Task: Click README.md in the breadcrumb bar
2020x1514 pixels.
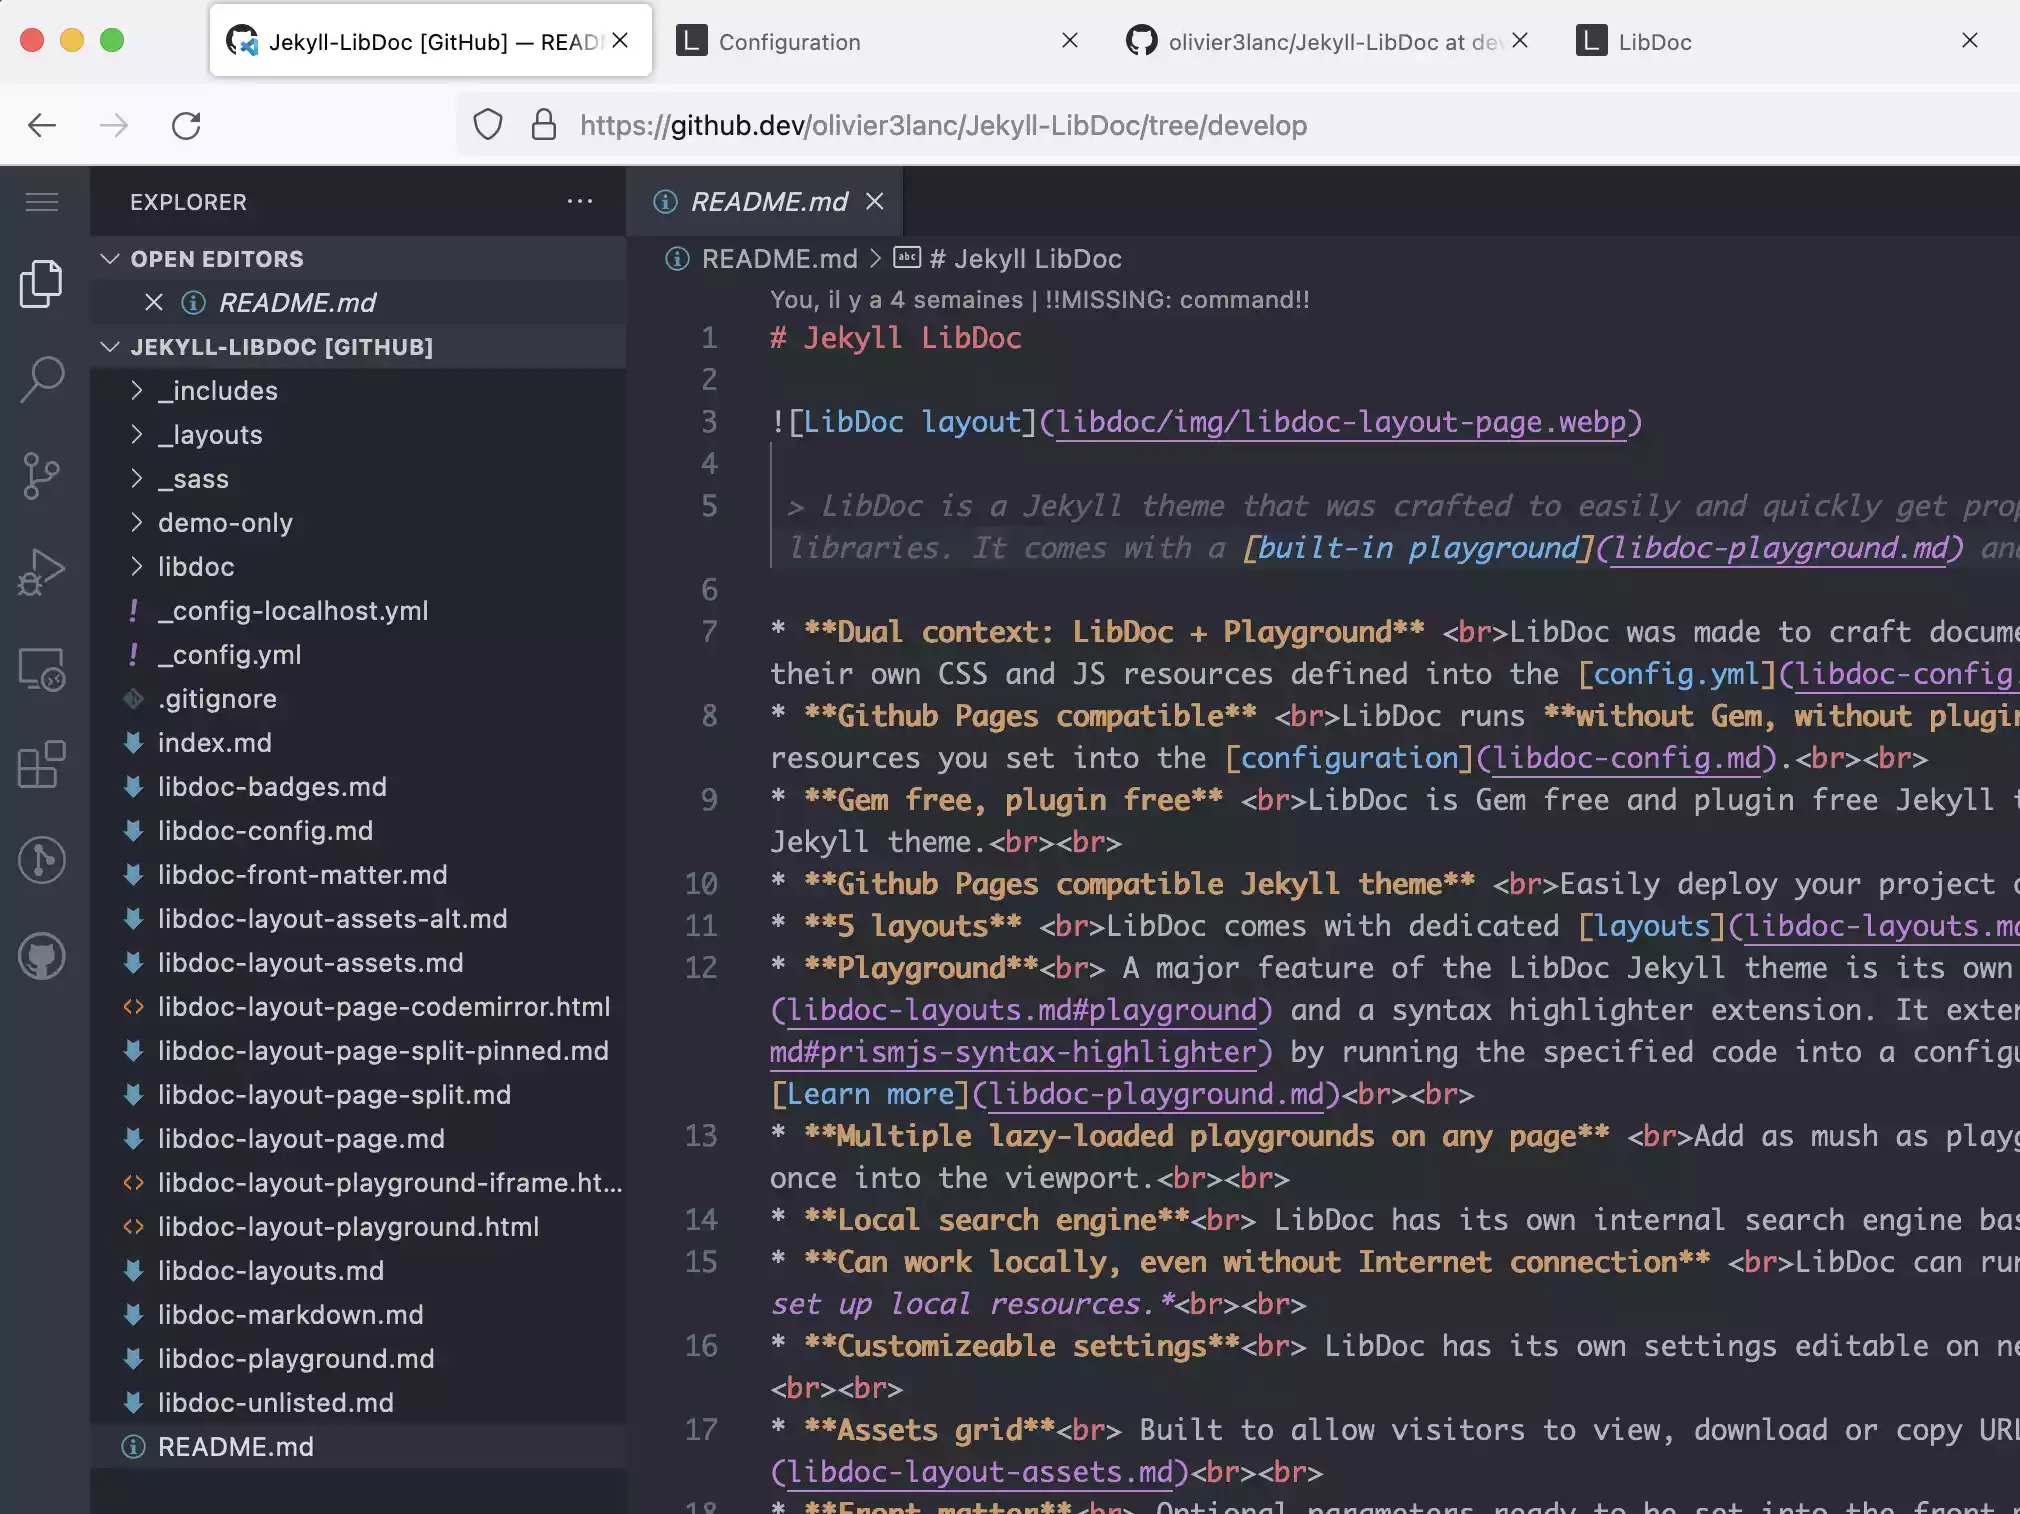Action: (780, 259)
